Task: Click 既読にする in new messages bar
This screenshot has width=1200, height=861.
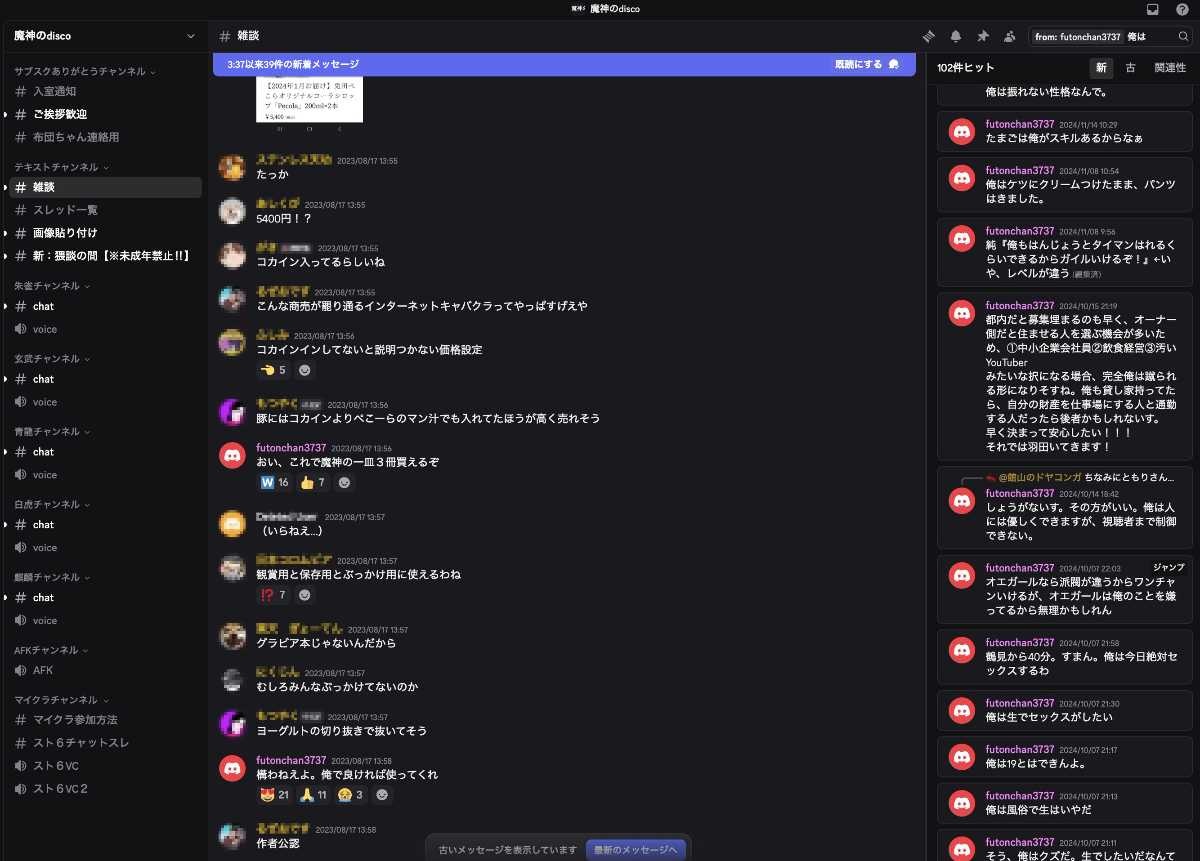Action: (866, 64)
